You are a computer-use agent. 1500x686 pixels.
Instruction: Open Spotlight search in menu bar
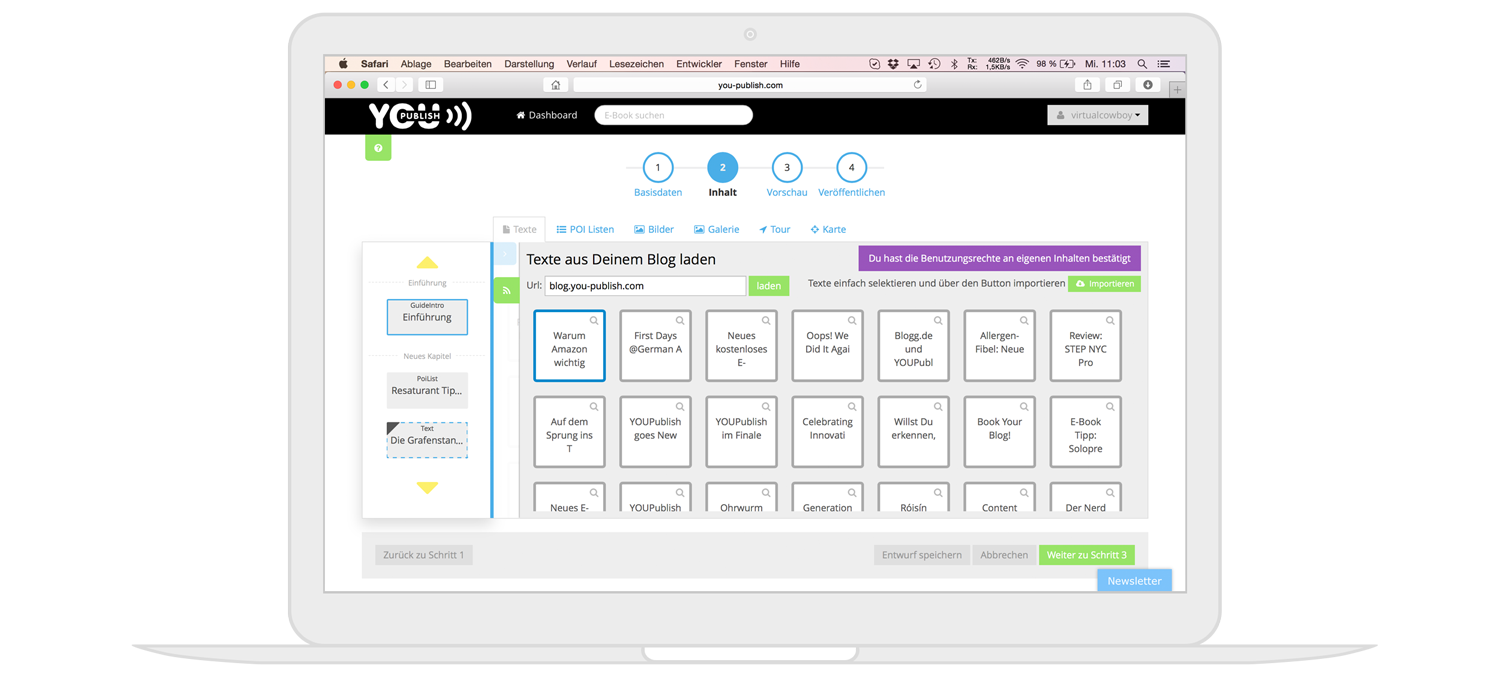click(1142, 64)
